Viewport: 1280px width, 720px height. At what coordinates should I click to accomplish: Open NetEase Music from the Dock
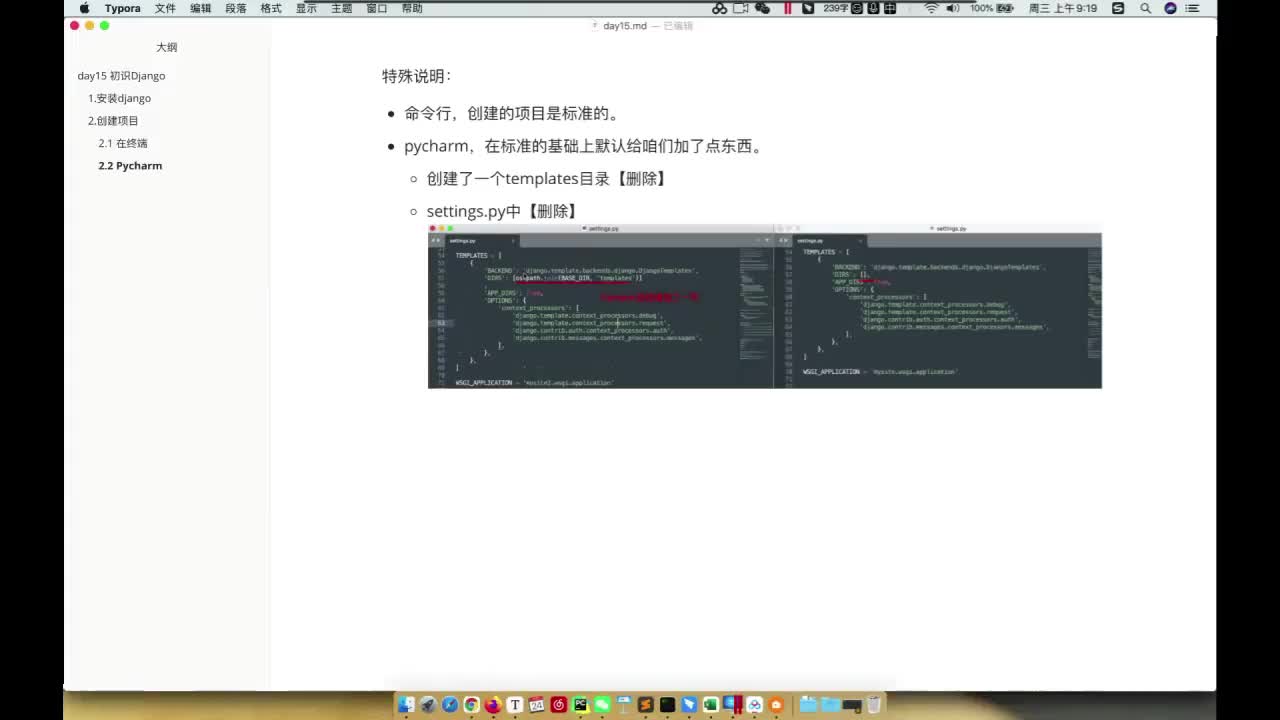click(x=558, y=705)
